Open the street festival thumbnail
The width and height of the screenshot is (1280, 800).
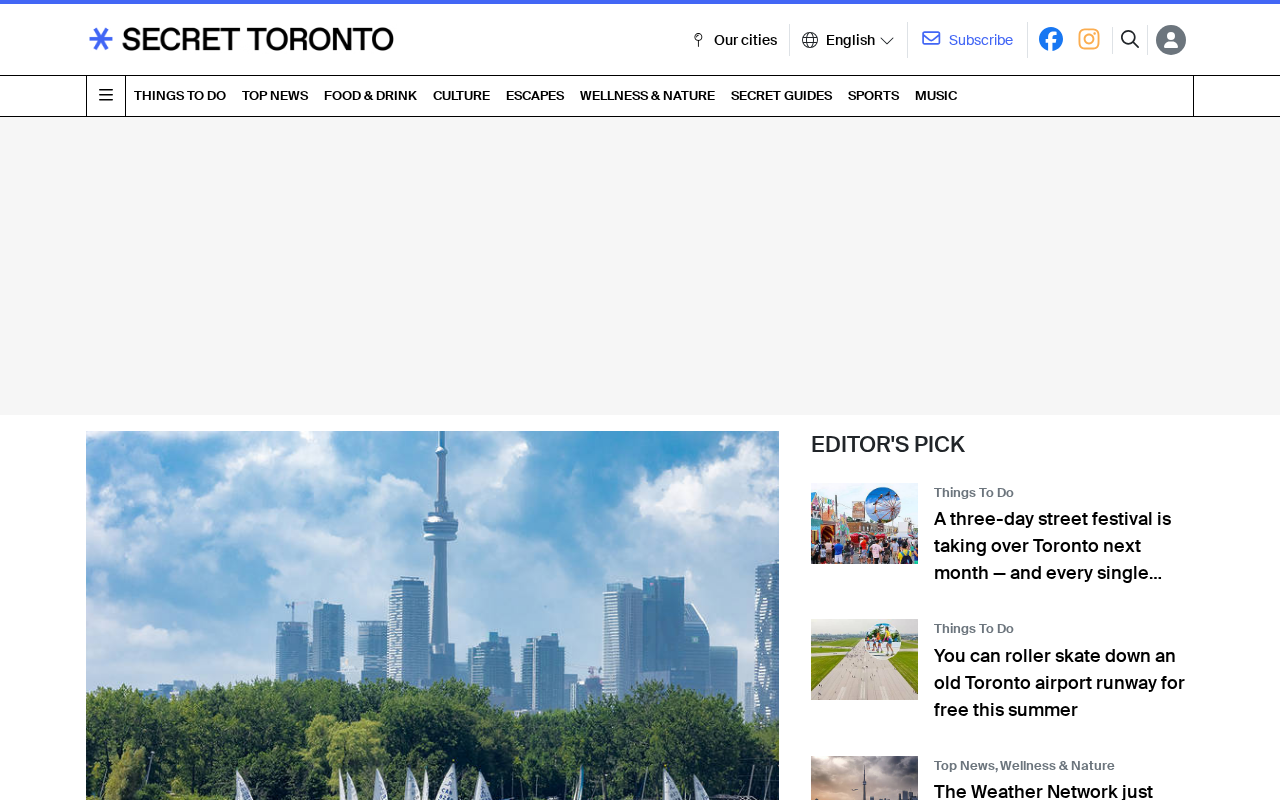(864, 523)
